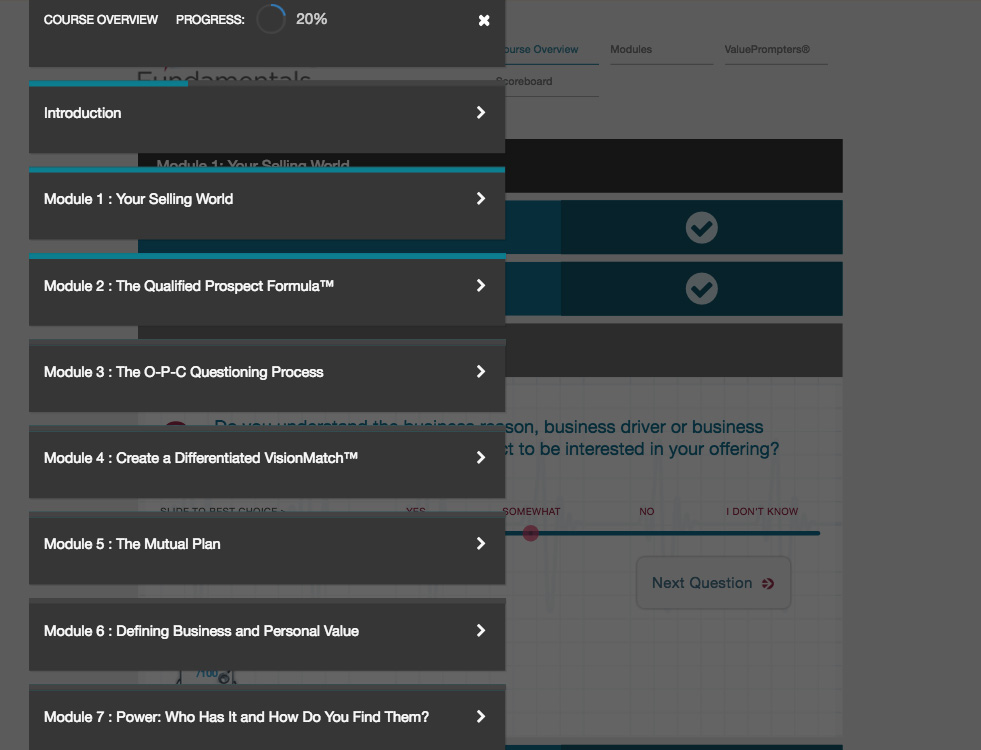Expand Module 3 chevron arrow
The width and height of the screenshot is (981, 750).
pos(480,372)
